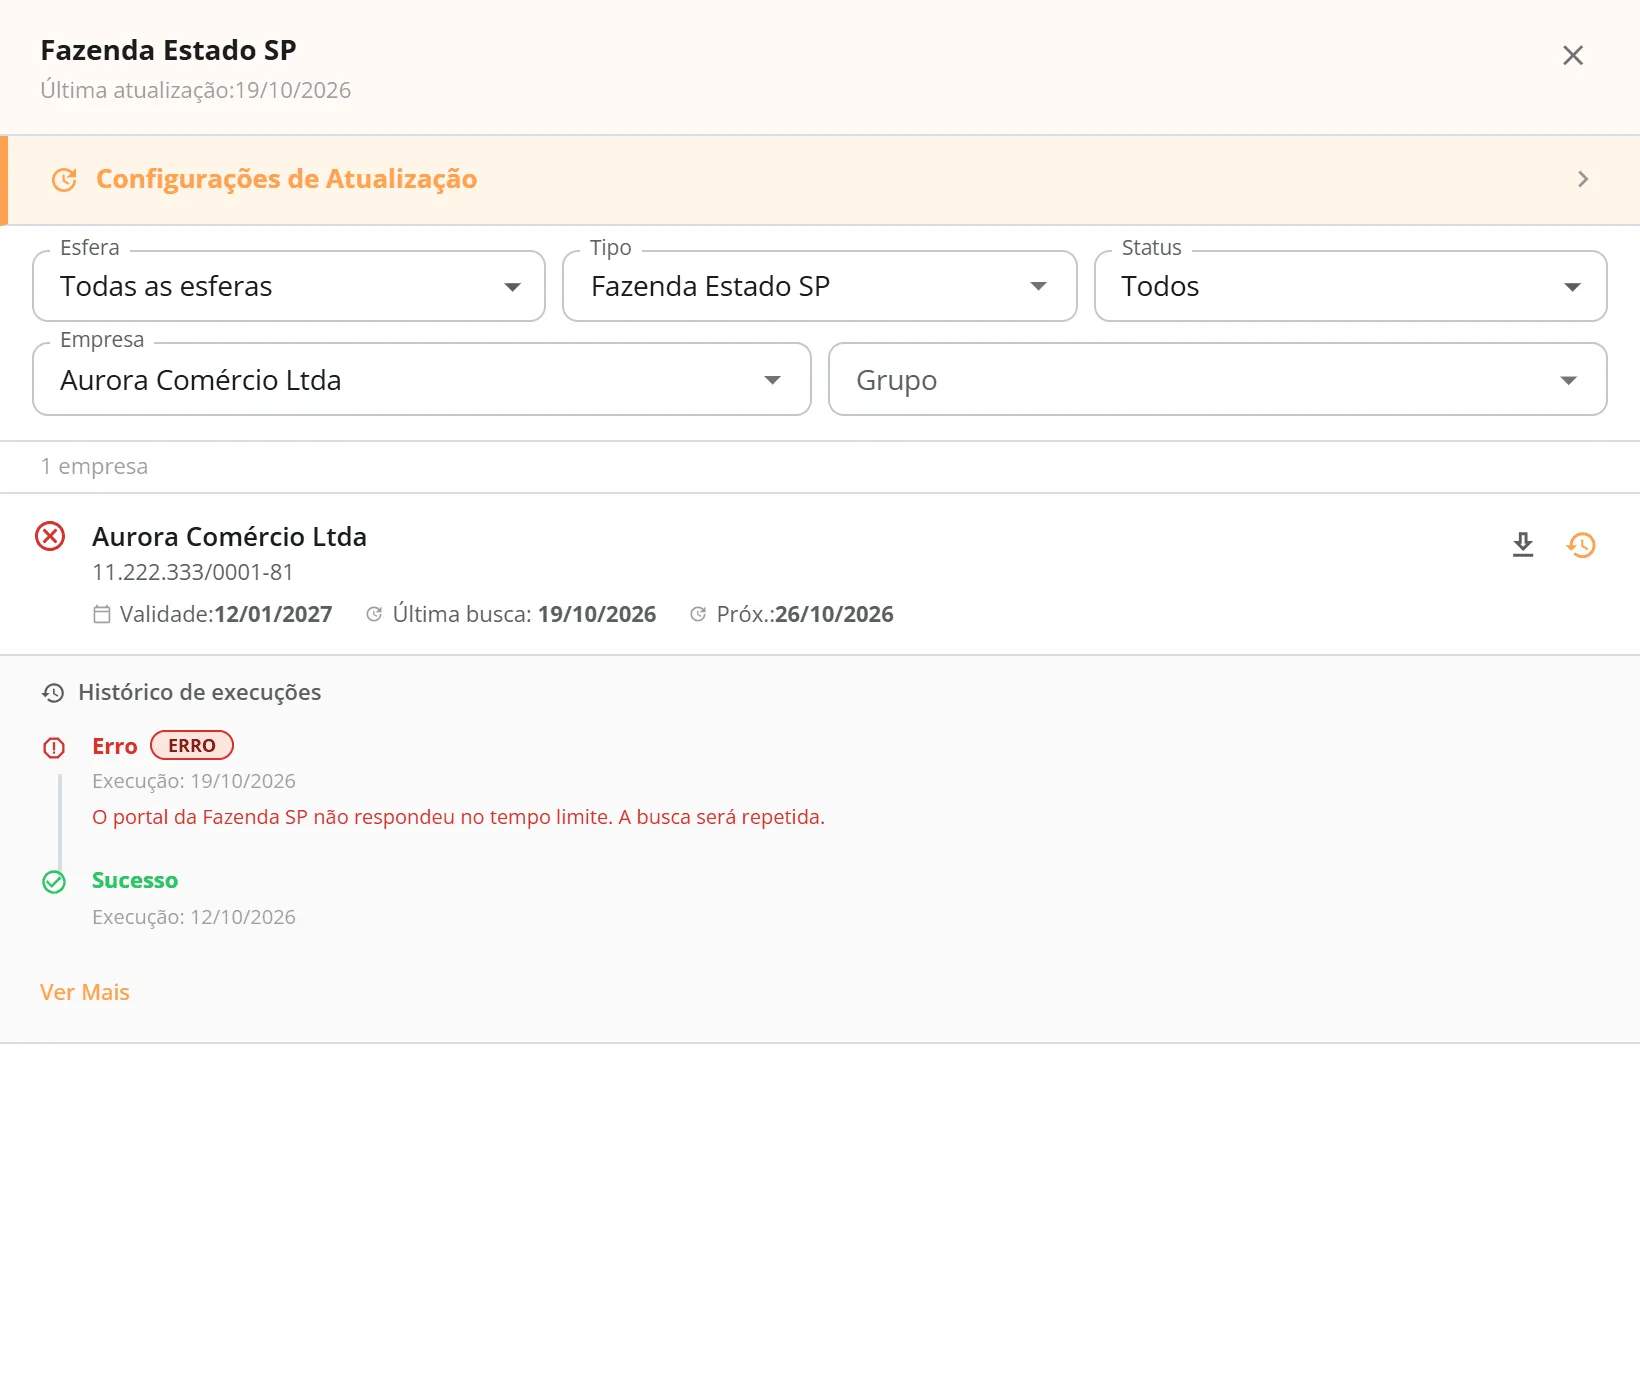Click the Execução: 19/10/2026 line
This screenshot has height=1380, width=1640.
(194, 781)
